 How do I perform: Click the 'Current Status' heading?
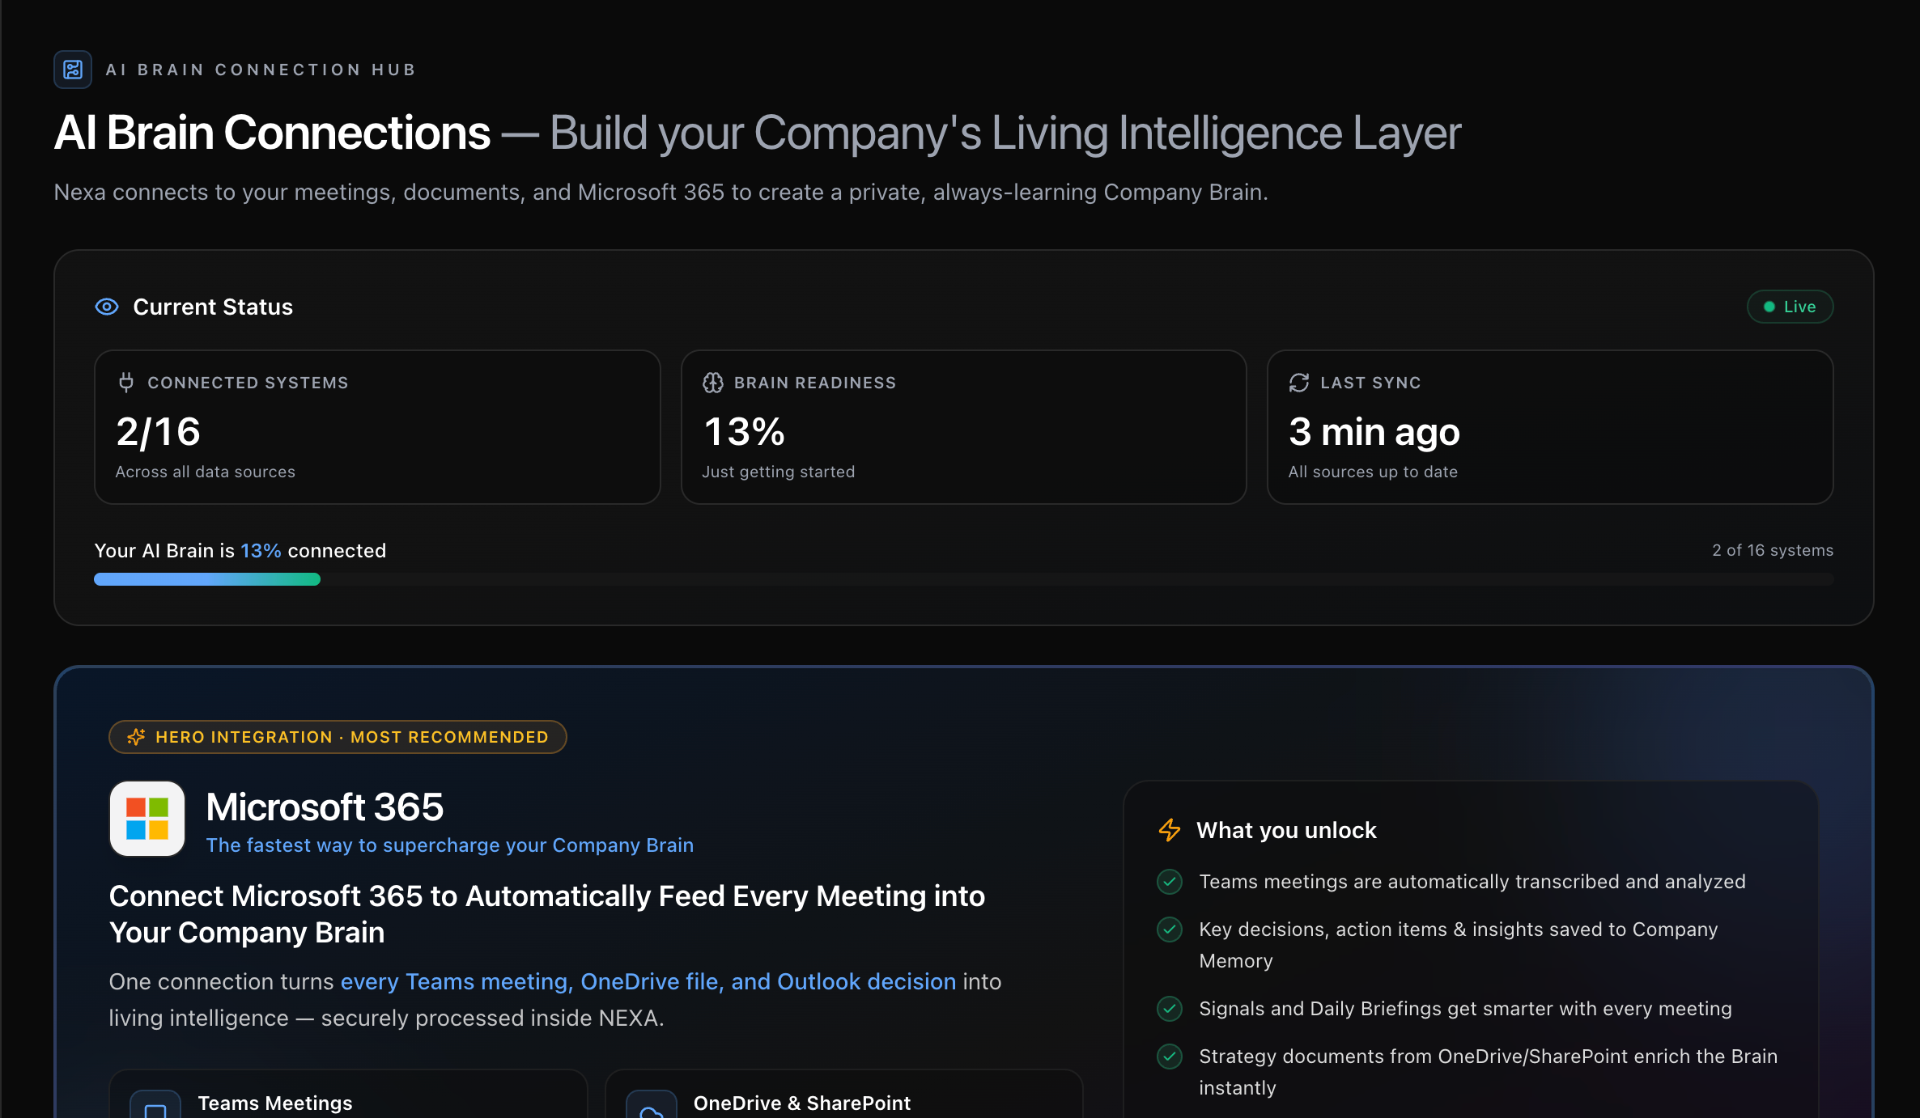pyautogui.click(x=213, y=307)
